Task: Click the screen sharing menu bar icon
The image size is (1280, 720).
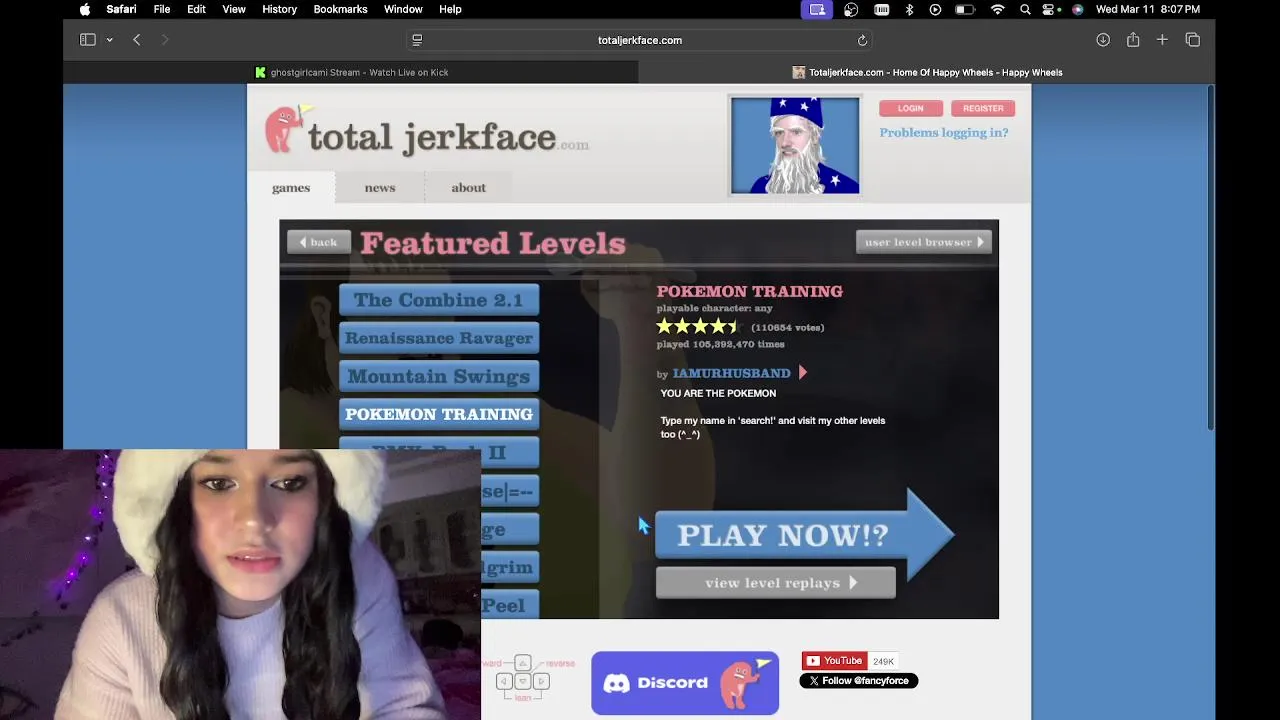Action: coord(817,9)
